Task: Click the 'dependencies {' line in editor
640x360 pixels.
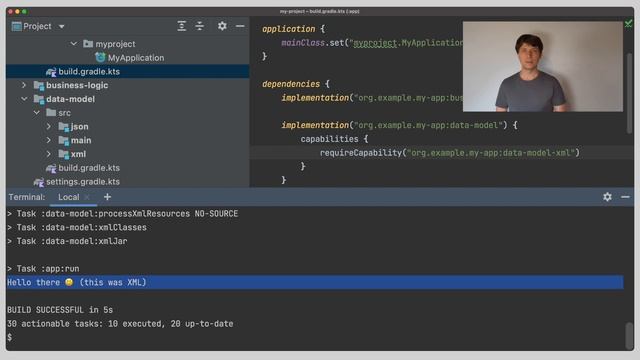Action: click(x=296, y=84)
